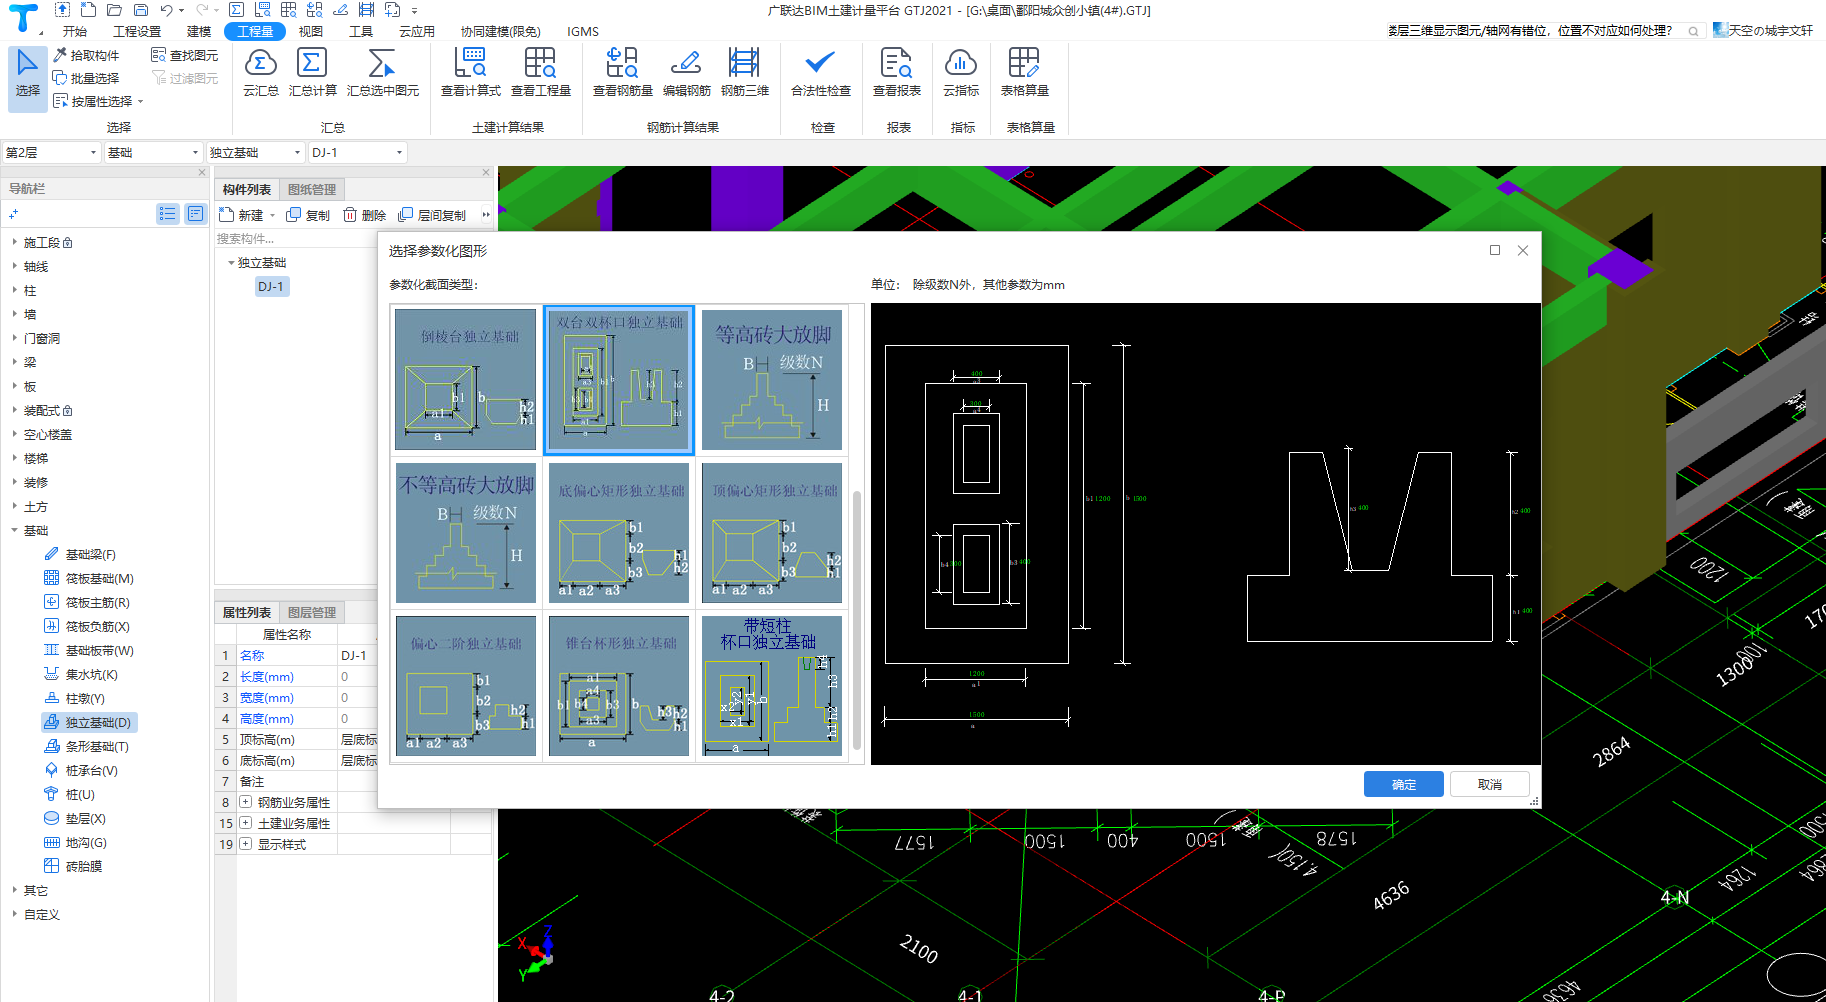Open the DJ-1 component dropdown
Image resolution: width=1826 pixels, height=1002 pixels.
coord(357,152)
